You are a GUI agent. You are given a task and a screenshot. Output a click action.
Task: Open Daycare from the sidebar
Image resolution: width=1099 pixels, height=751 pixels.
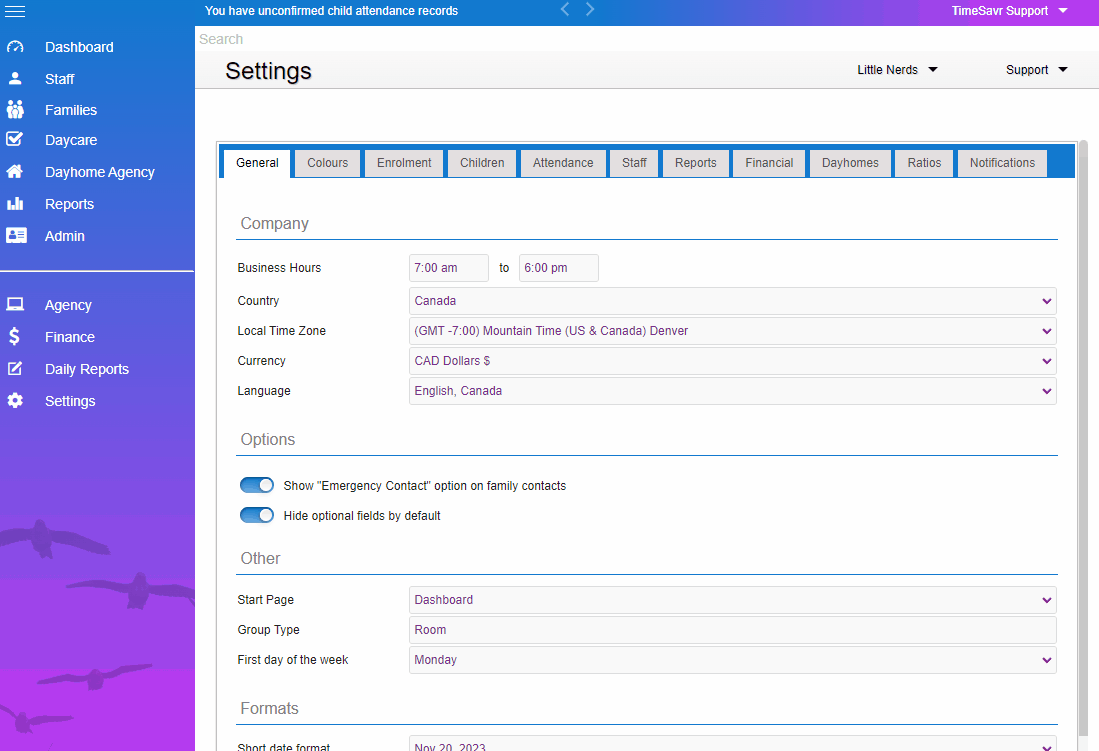click(x=71, y=140)
